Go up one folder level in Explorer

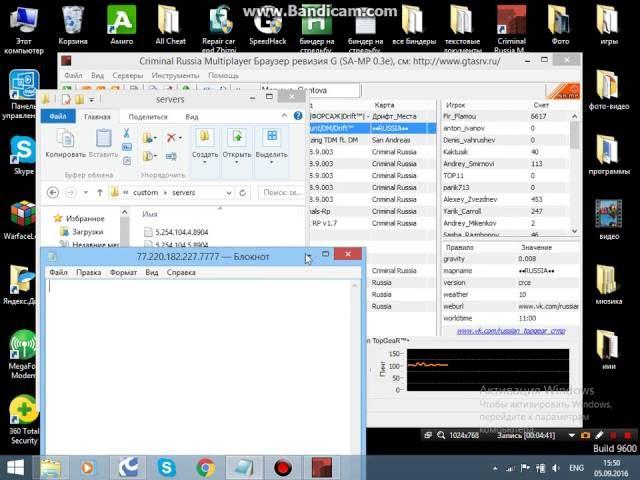click(100, 192)
